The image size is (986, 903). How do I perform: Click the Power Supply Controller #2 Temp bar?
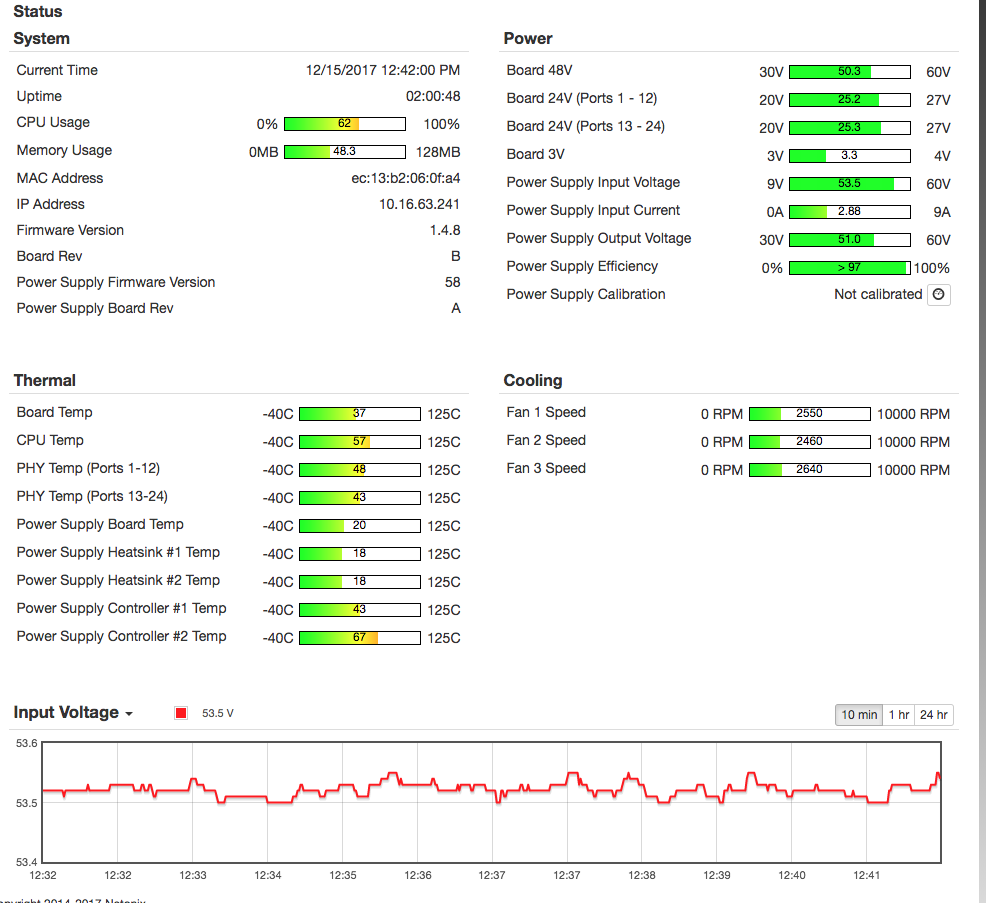[x=359, y=638]
